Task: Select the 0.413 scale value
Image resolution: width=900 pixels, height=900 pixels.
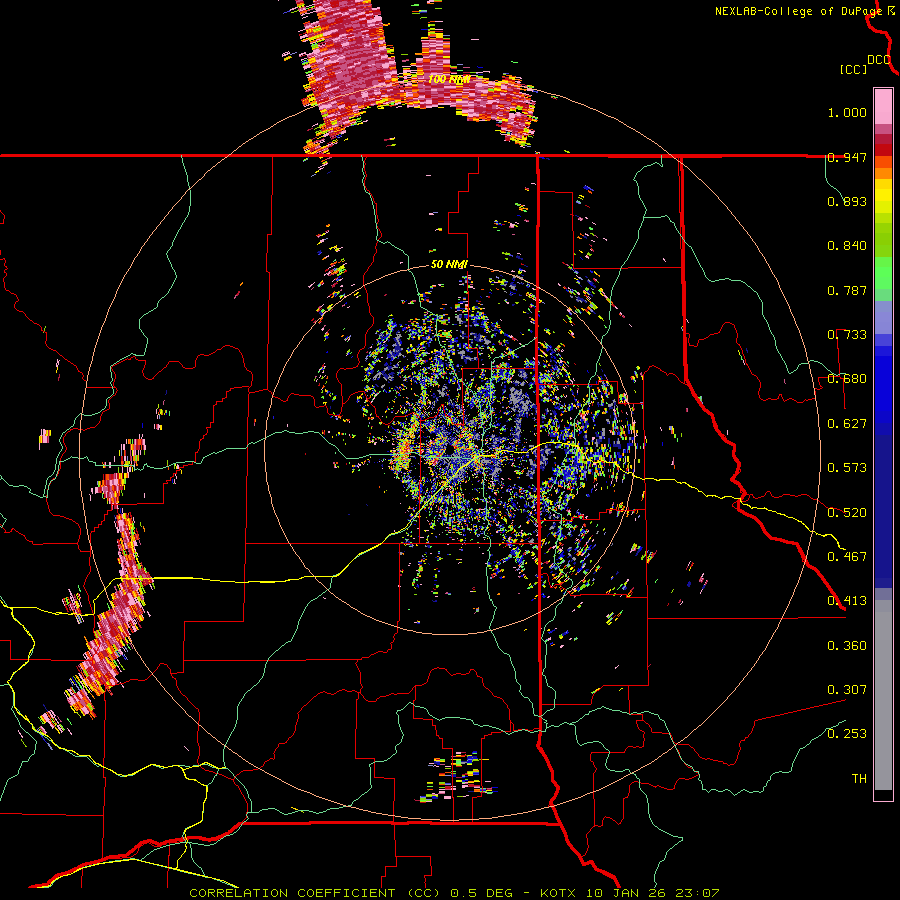Action: (x=847, y=601)
